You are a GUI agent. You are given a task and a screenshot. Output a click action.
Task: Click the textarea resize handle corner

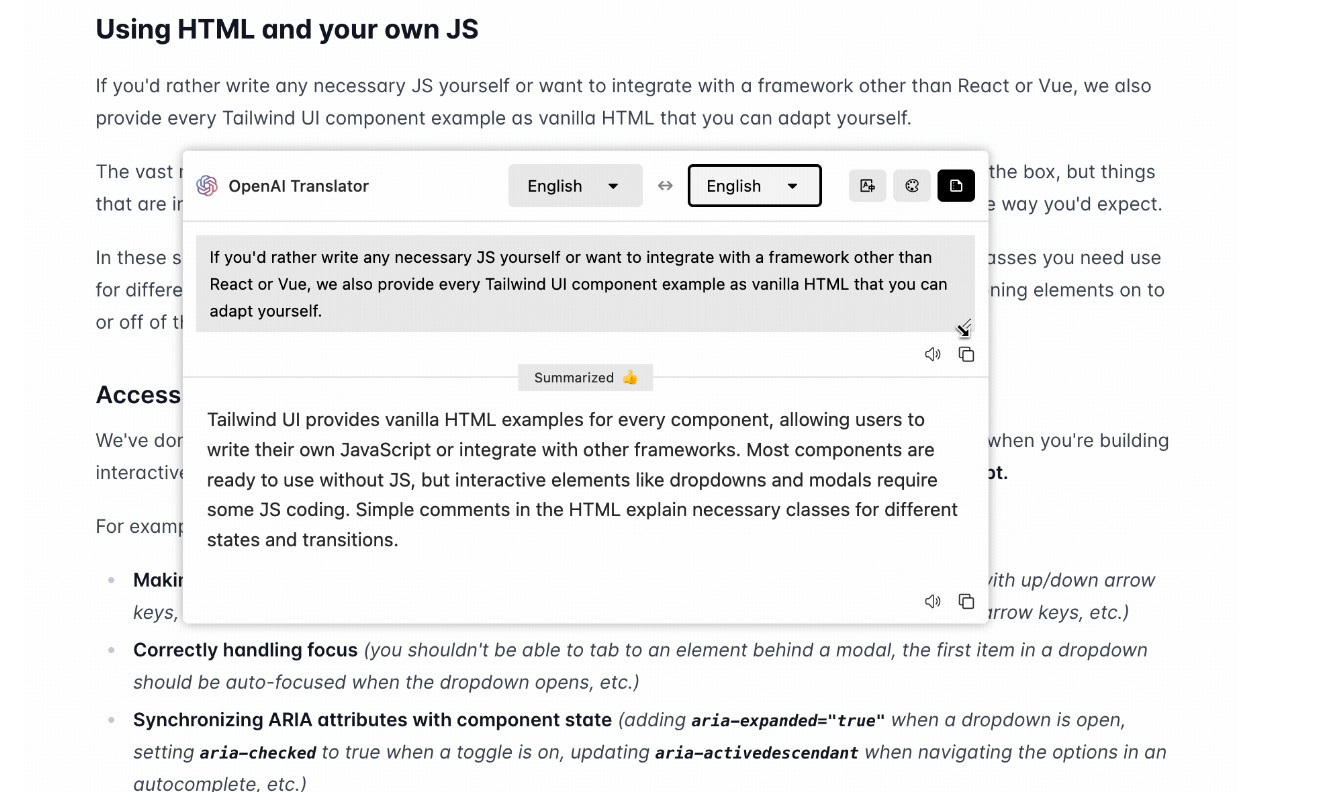click(x=965, y=326)
